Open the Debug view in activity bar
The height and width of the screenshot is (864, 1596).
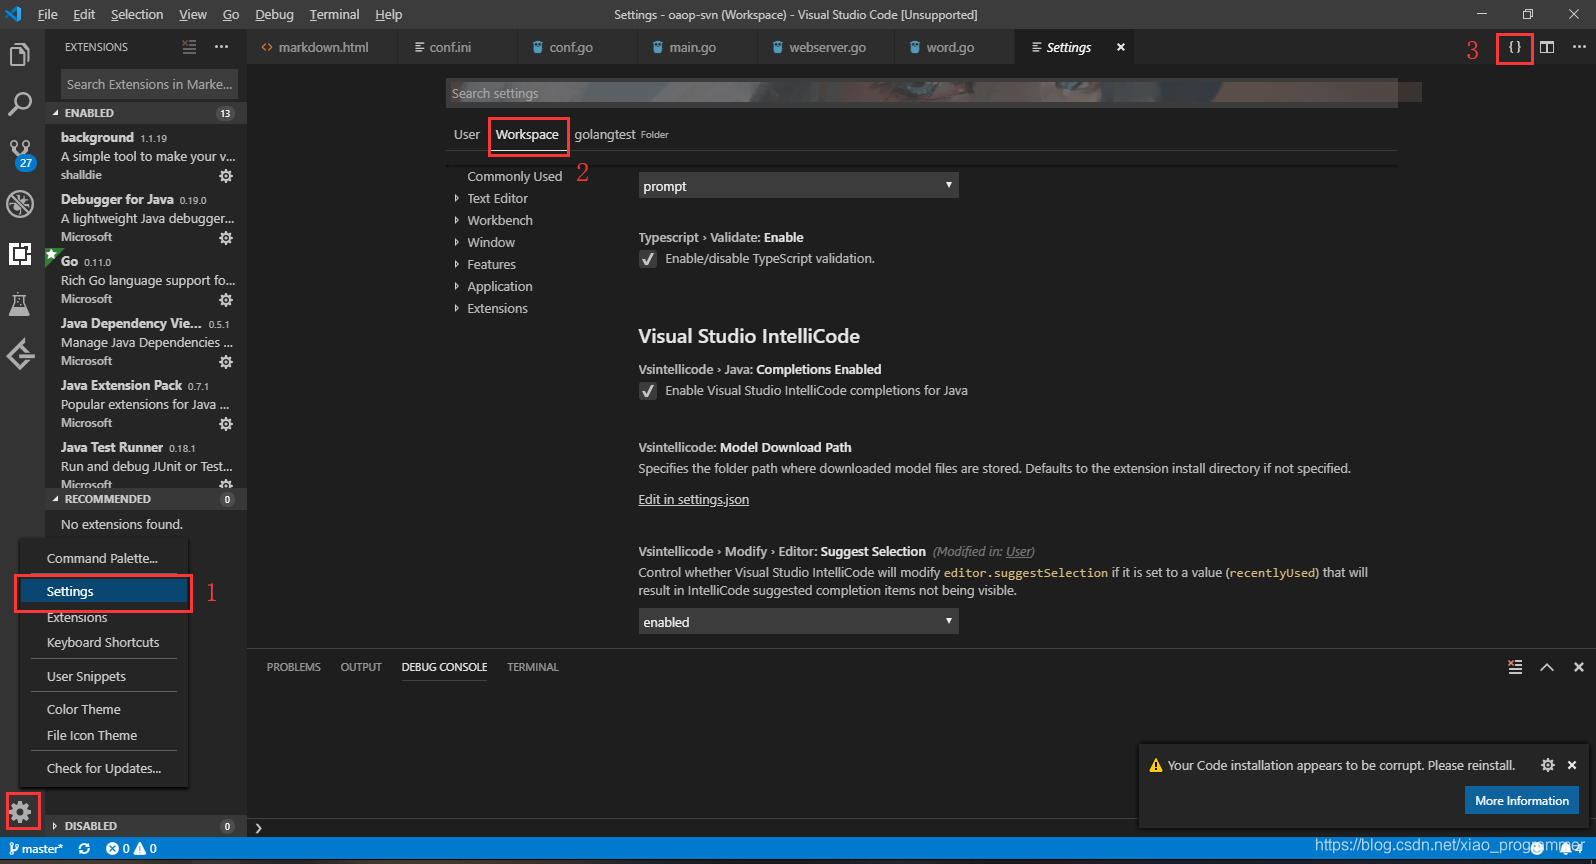pos(19,204)
